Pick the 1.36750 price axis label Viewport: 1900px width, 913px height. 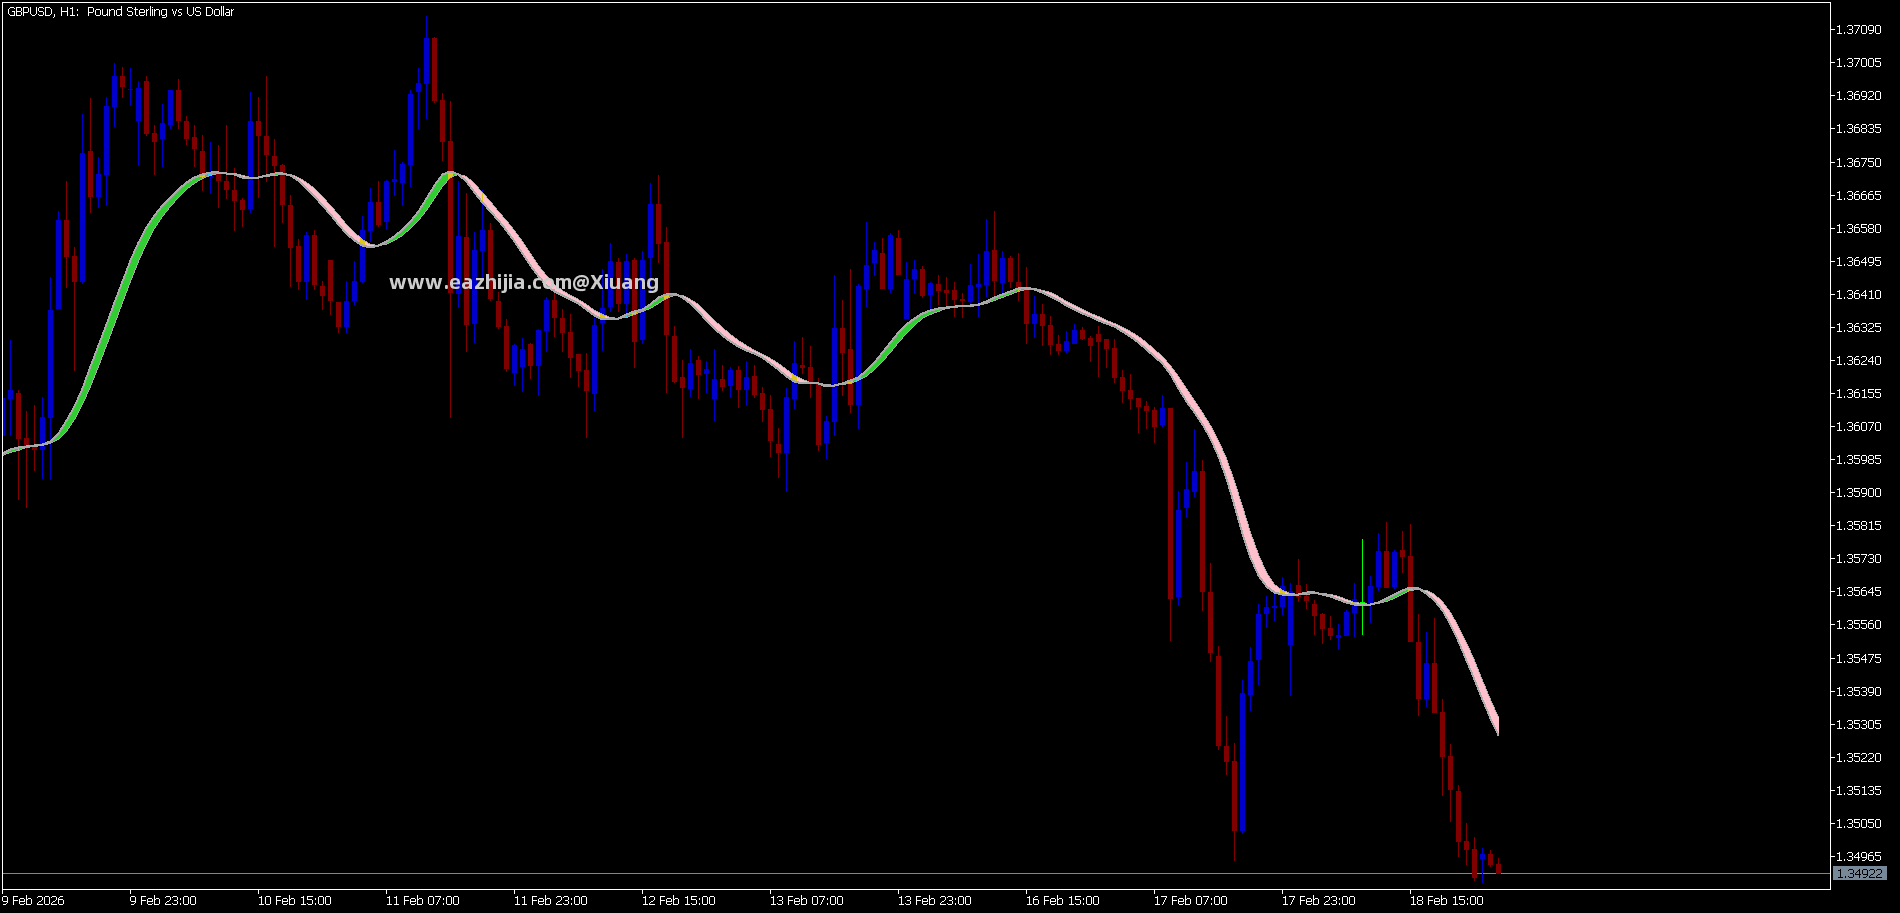point(1858,162)
